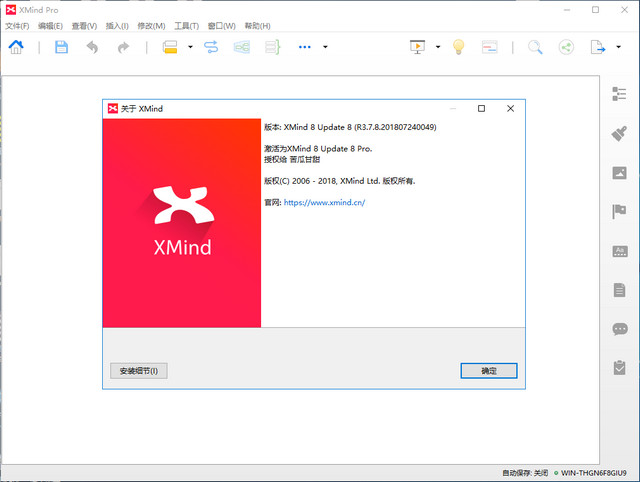
Task: Close the 关于 XMind dialog
Action: (x=511, y=109)
